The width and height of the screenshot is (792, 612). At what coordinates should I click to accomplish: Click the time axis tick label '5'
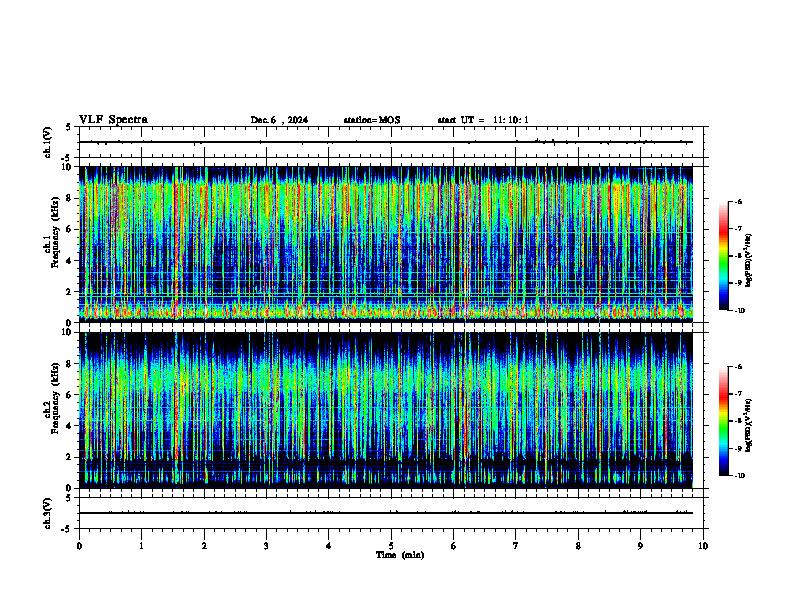(391, 546)
